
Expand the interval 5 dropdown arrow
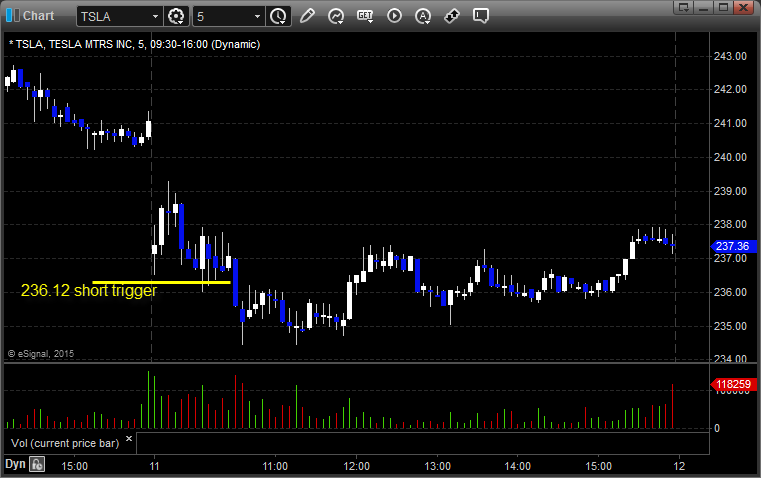coord(258,16)
